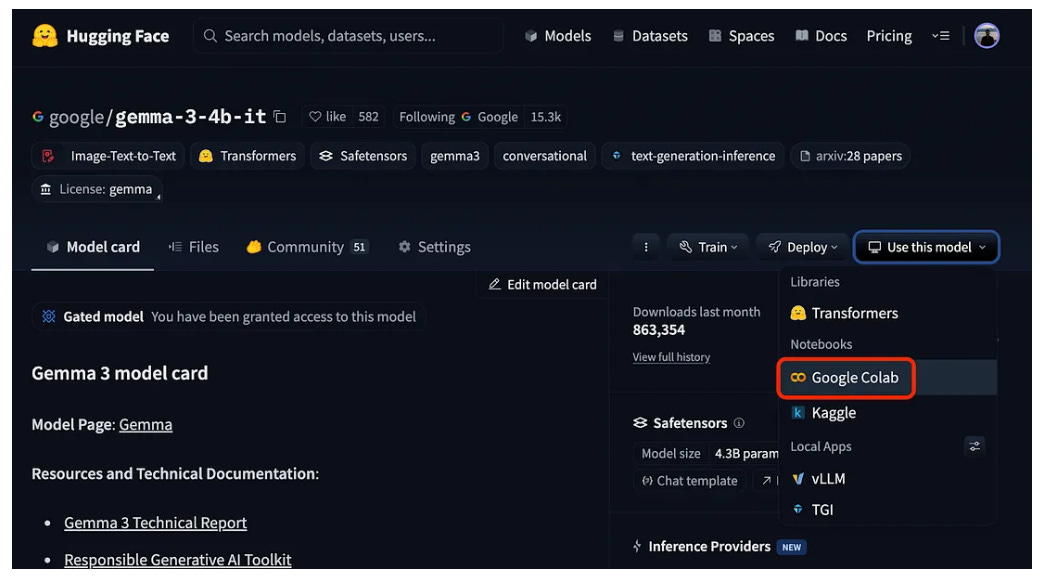Click the Safetensors info icon
The width and height of the screenshot is (1048, 579).
[x=739, y=423]
